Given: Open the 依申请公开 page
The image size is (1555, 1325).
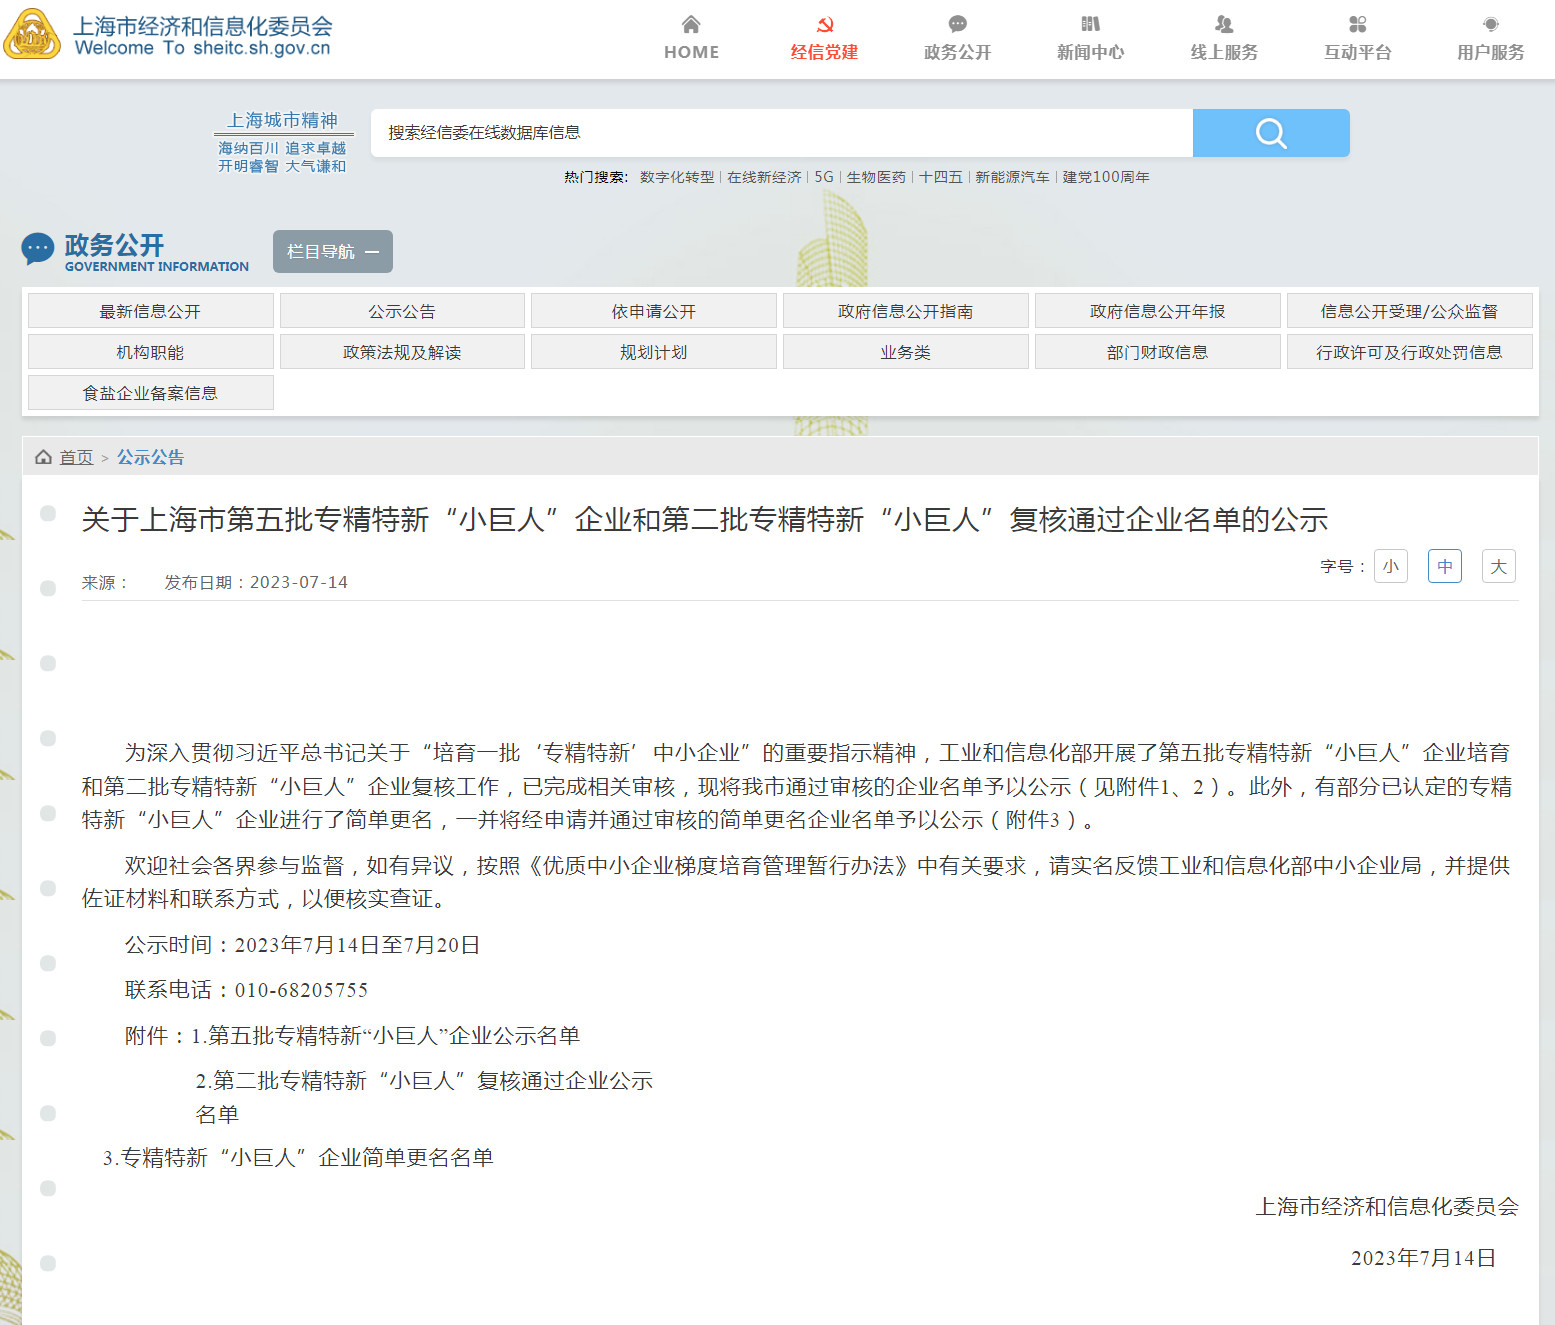Looking at the screenshot, I should [x=654, y=310].
